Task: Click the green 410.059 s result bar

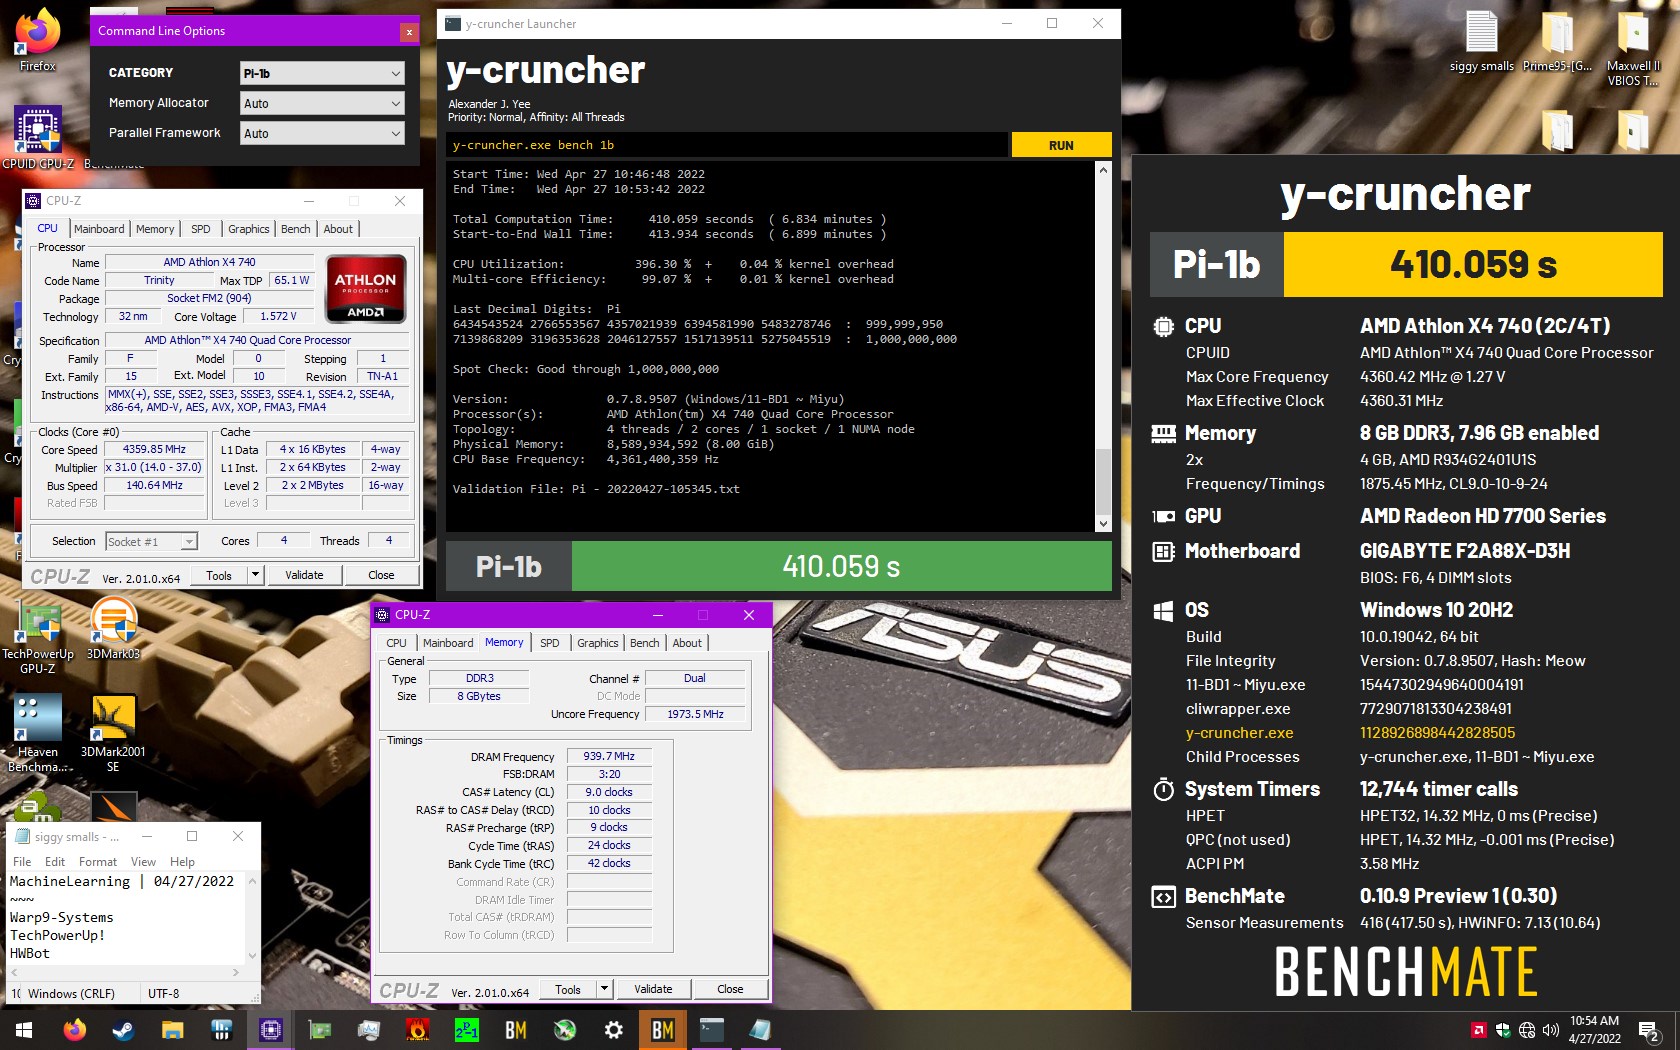Action: [841, 567]
